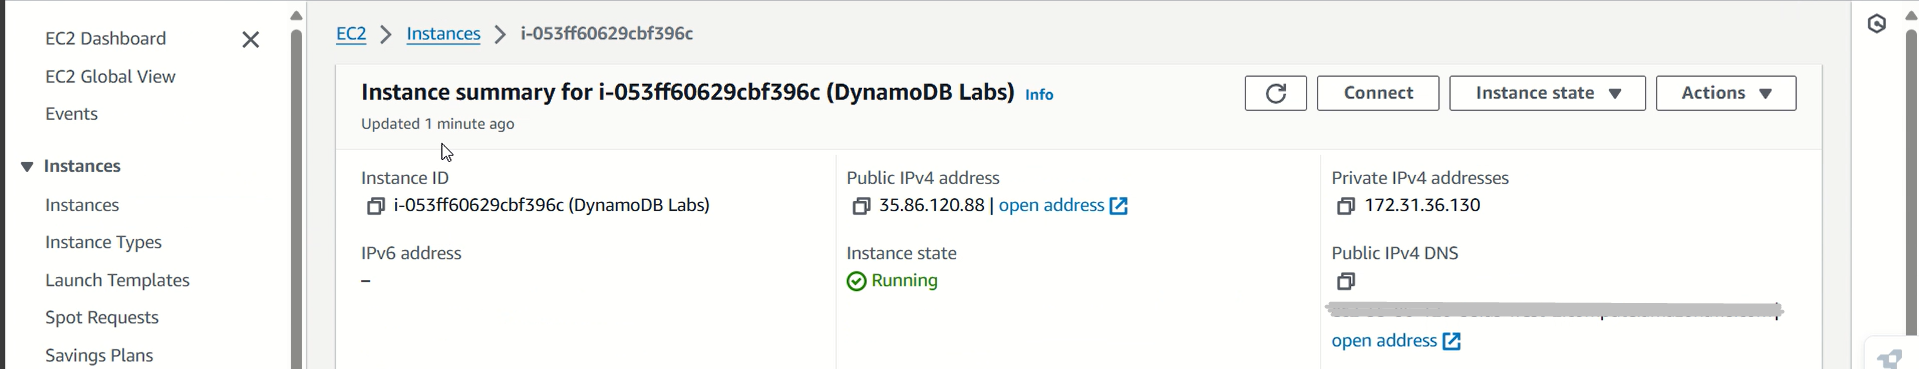Click the external link icon under DNS
1919x369 pixels.
pyautogui.click(x=1452, y=341)
